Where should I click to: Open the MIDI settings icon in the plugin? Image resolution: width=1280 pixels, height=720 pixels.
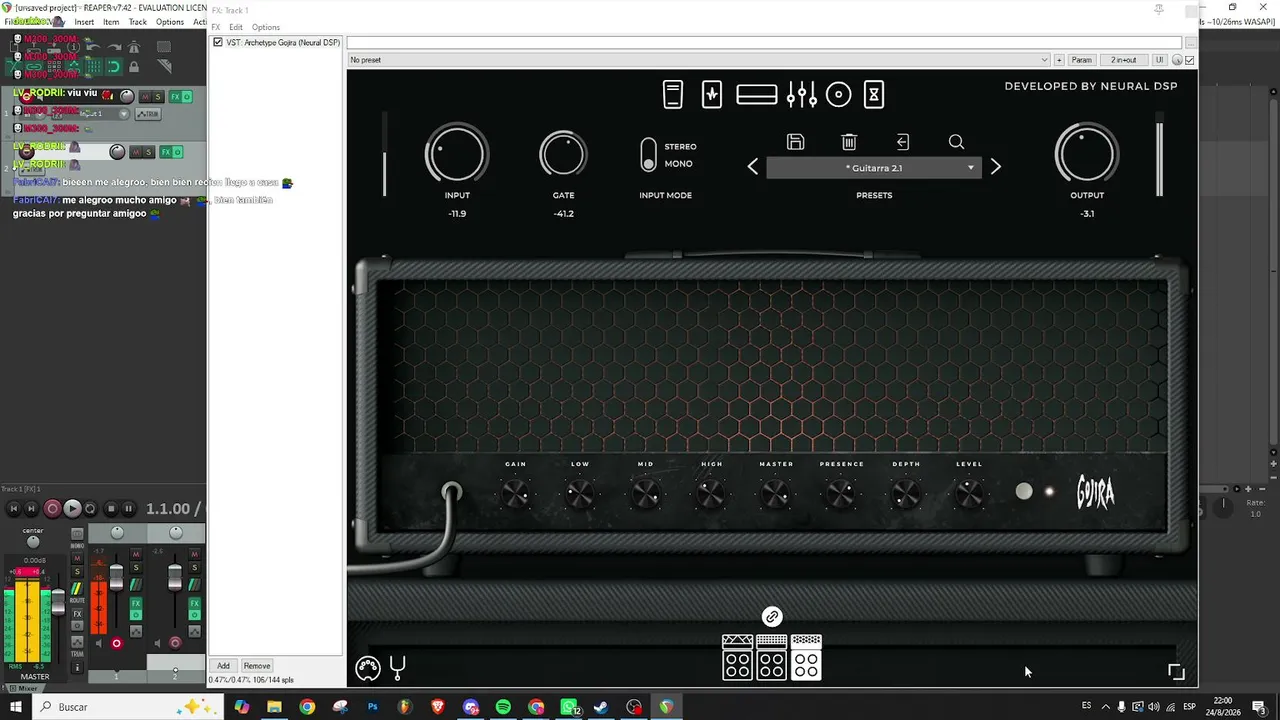pyautogui.click(x=368, y=667)
